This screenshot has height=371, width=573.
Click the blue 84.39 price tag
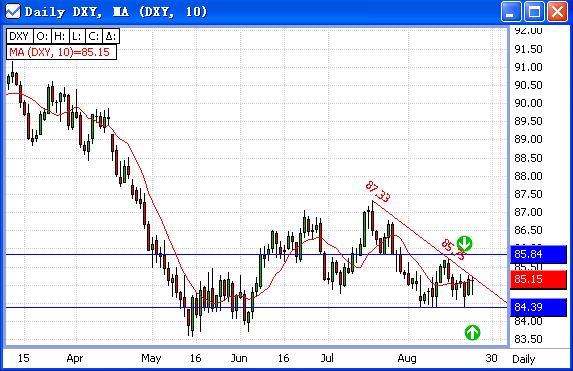point(538,307)
